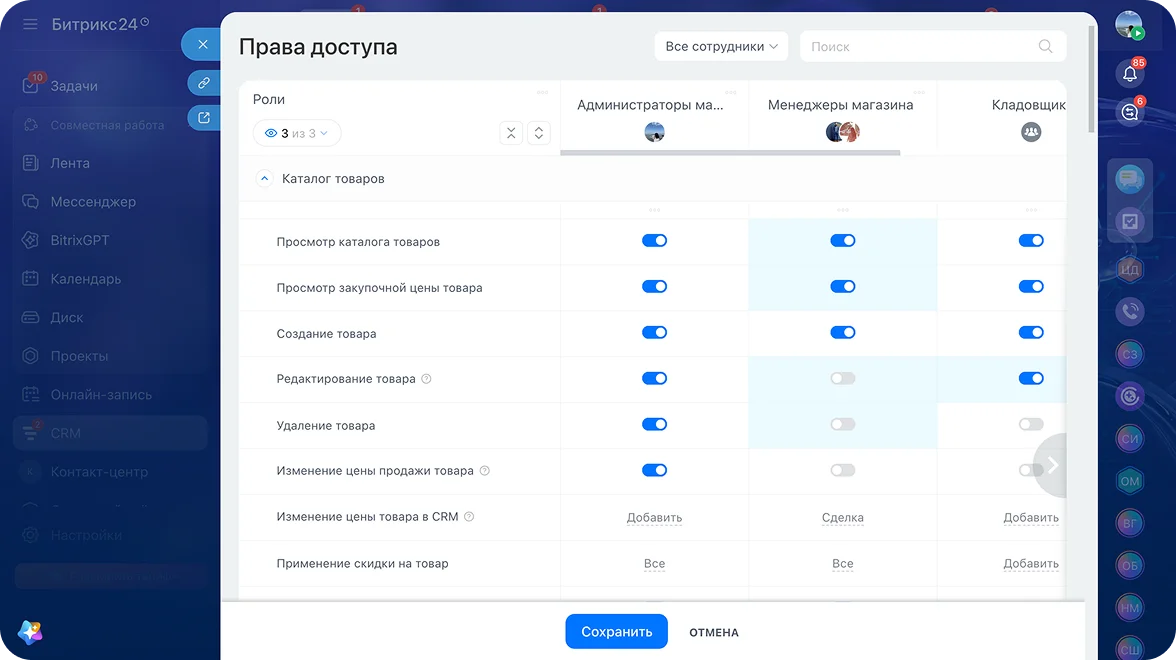Click the horizontal roles scrollbar
This screenshot has height=660, width=1176.
tap(730, 153)
